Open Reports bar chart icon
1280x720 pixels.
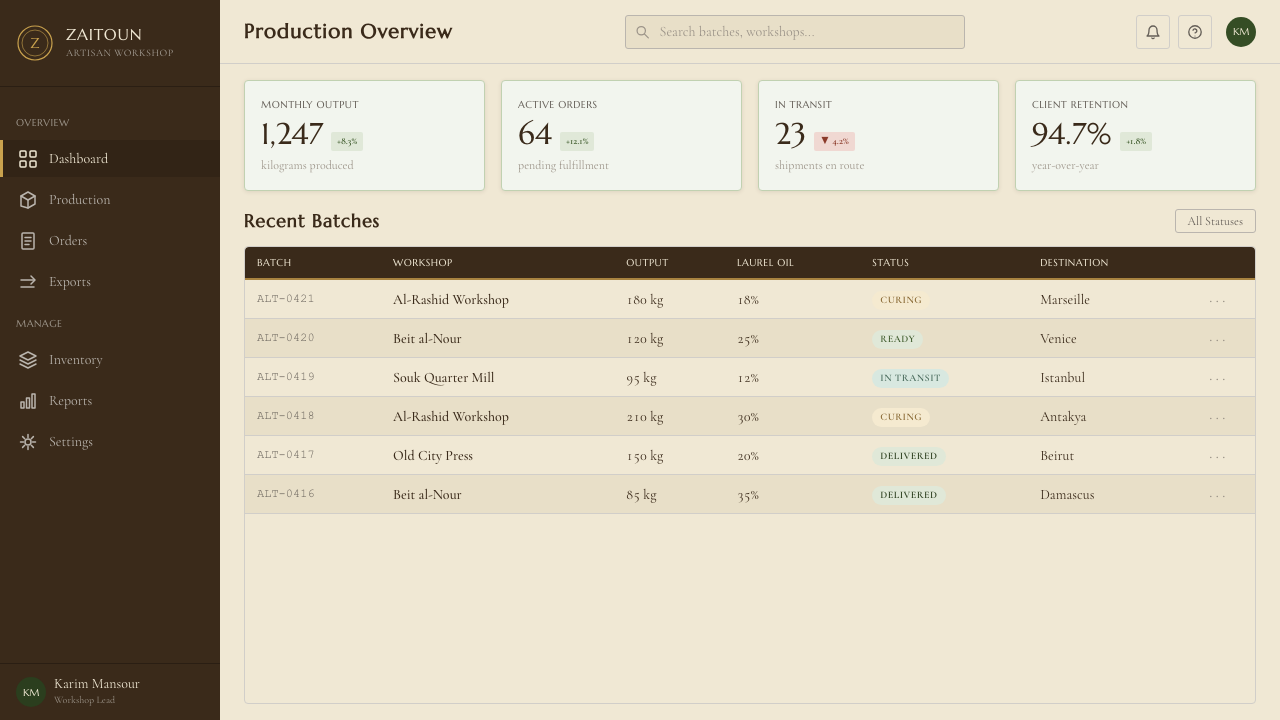[x=28, y=401]
